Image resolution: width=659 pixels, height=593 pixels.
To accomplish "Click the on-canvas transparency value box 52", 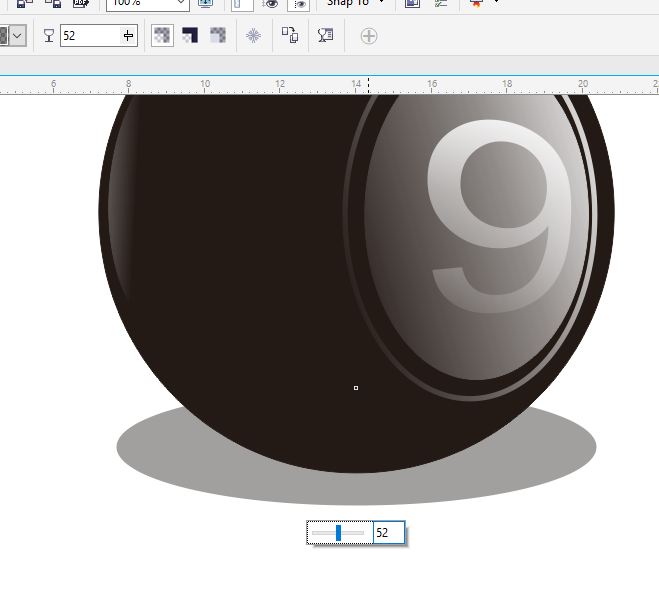I will click(x=389, y=533).
